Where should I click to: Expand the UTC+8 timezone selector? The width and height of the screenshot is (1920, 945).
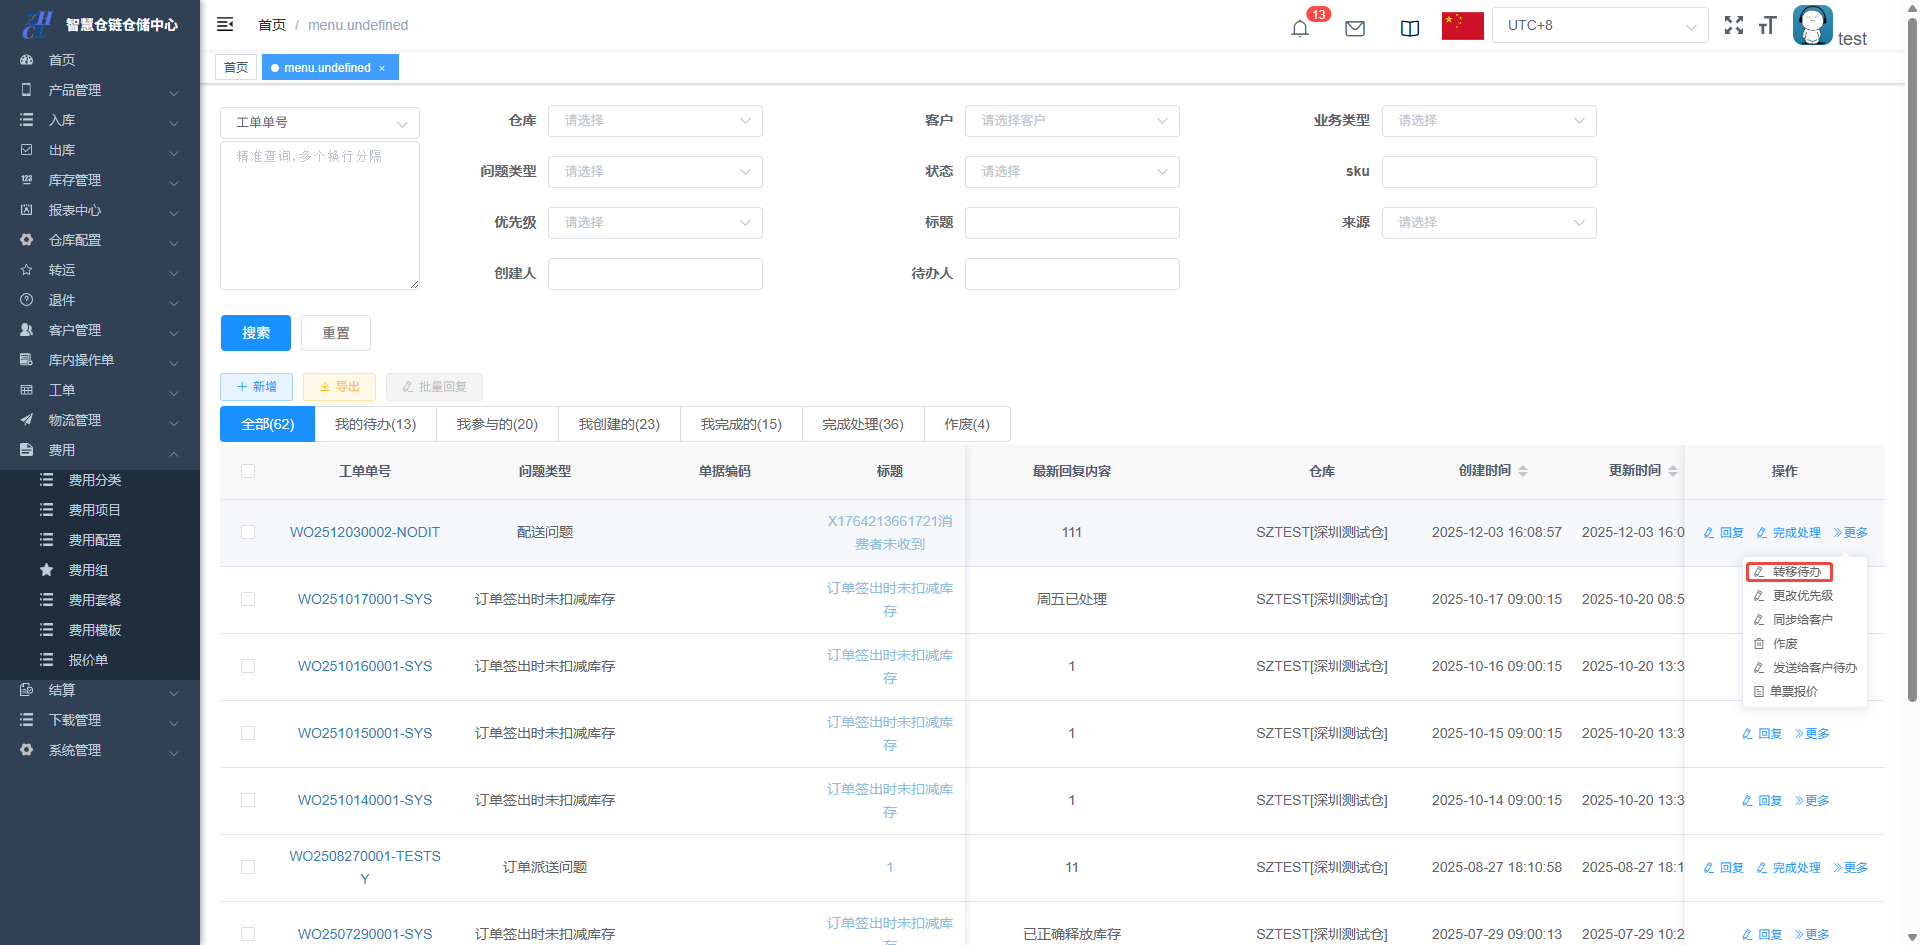(1599, 26)
